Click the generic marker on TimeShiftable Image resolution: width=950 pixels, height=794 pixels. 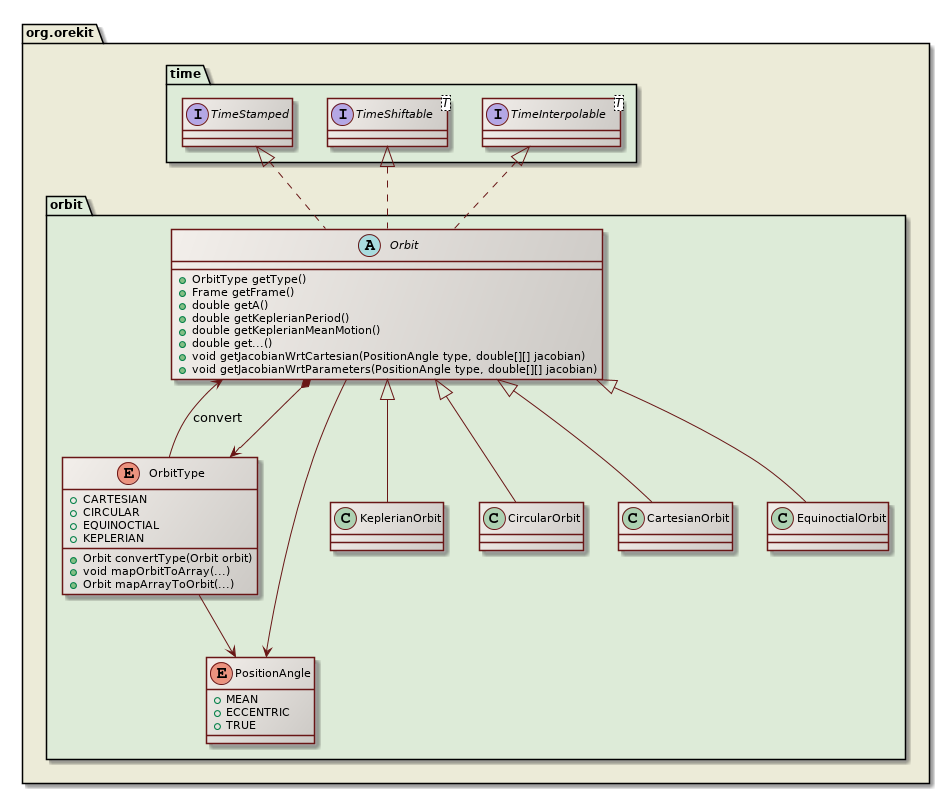pos(446,104)
